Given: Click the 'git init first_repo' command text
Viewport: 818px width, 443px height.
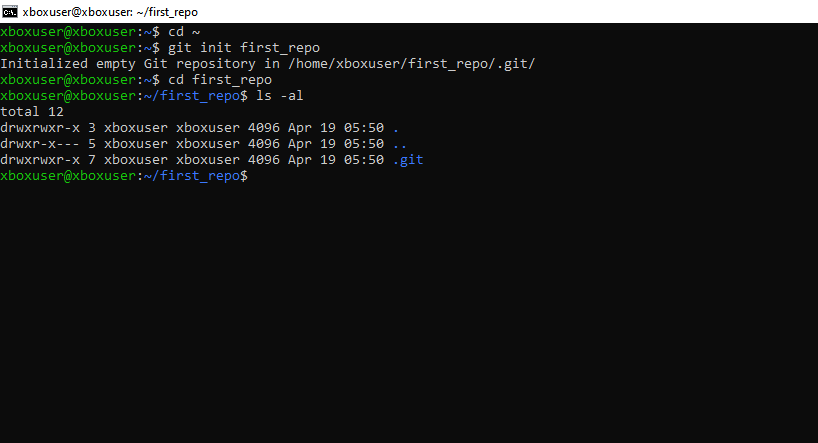Looking at the screenshot, I should click(x=244, y=48).
